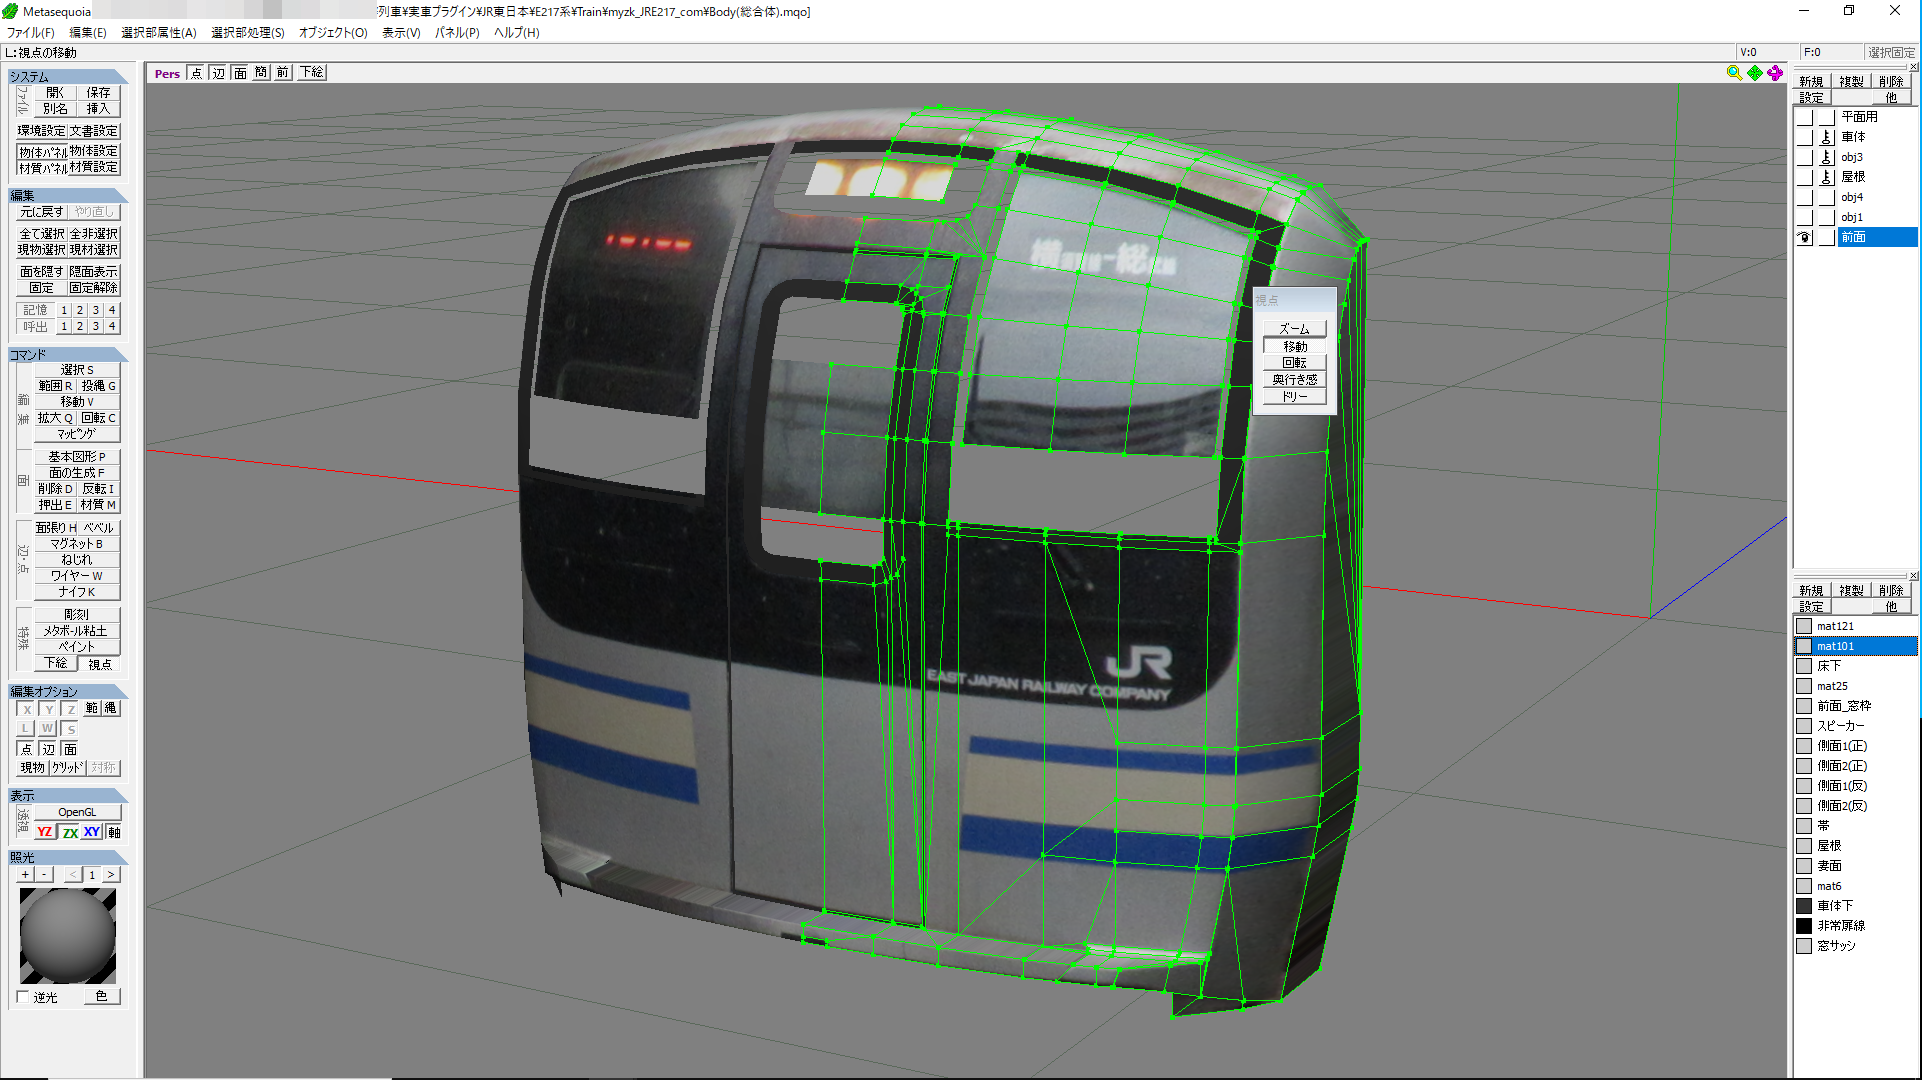This screenshot has height=1080, width=1922.
Task: Click the yellow magnifier zoom view icon
Action: [x=1734, y=73]
